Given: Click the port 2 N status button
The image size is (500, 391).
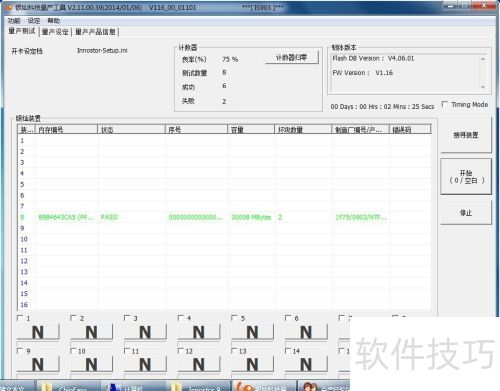Looking at the screenshot, I should point(91,332).
